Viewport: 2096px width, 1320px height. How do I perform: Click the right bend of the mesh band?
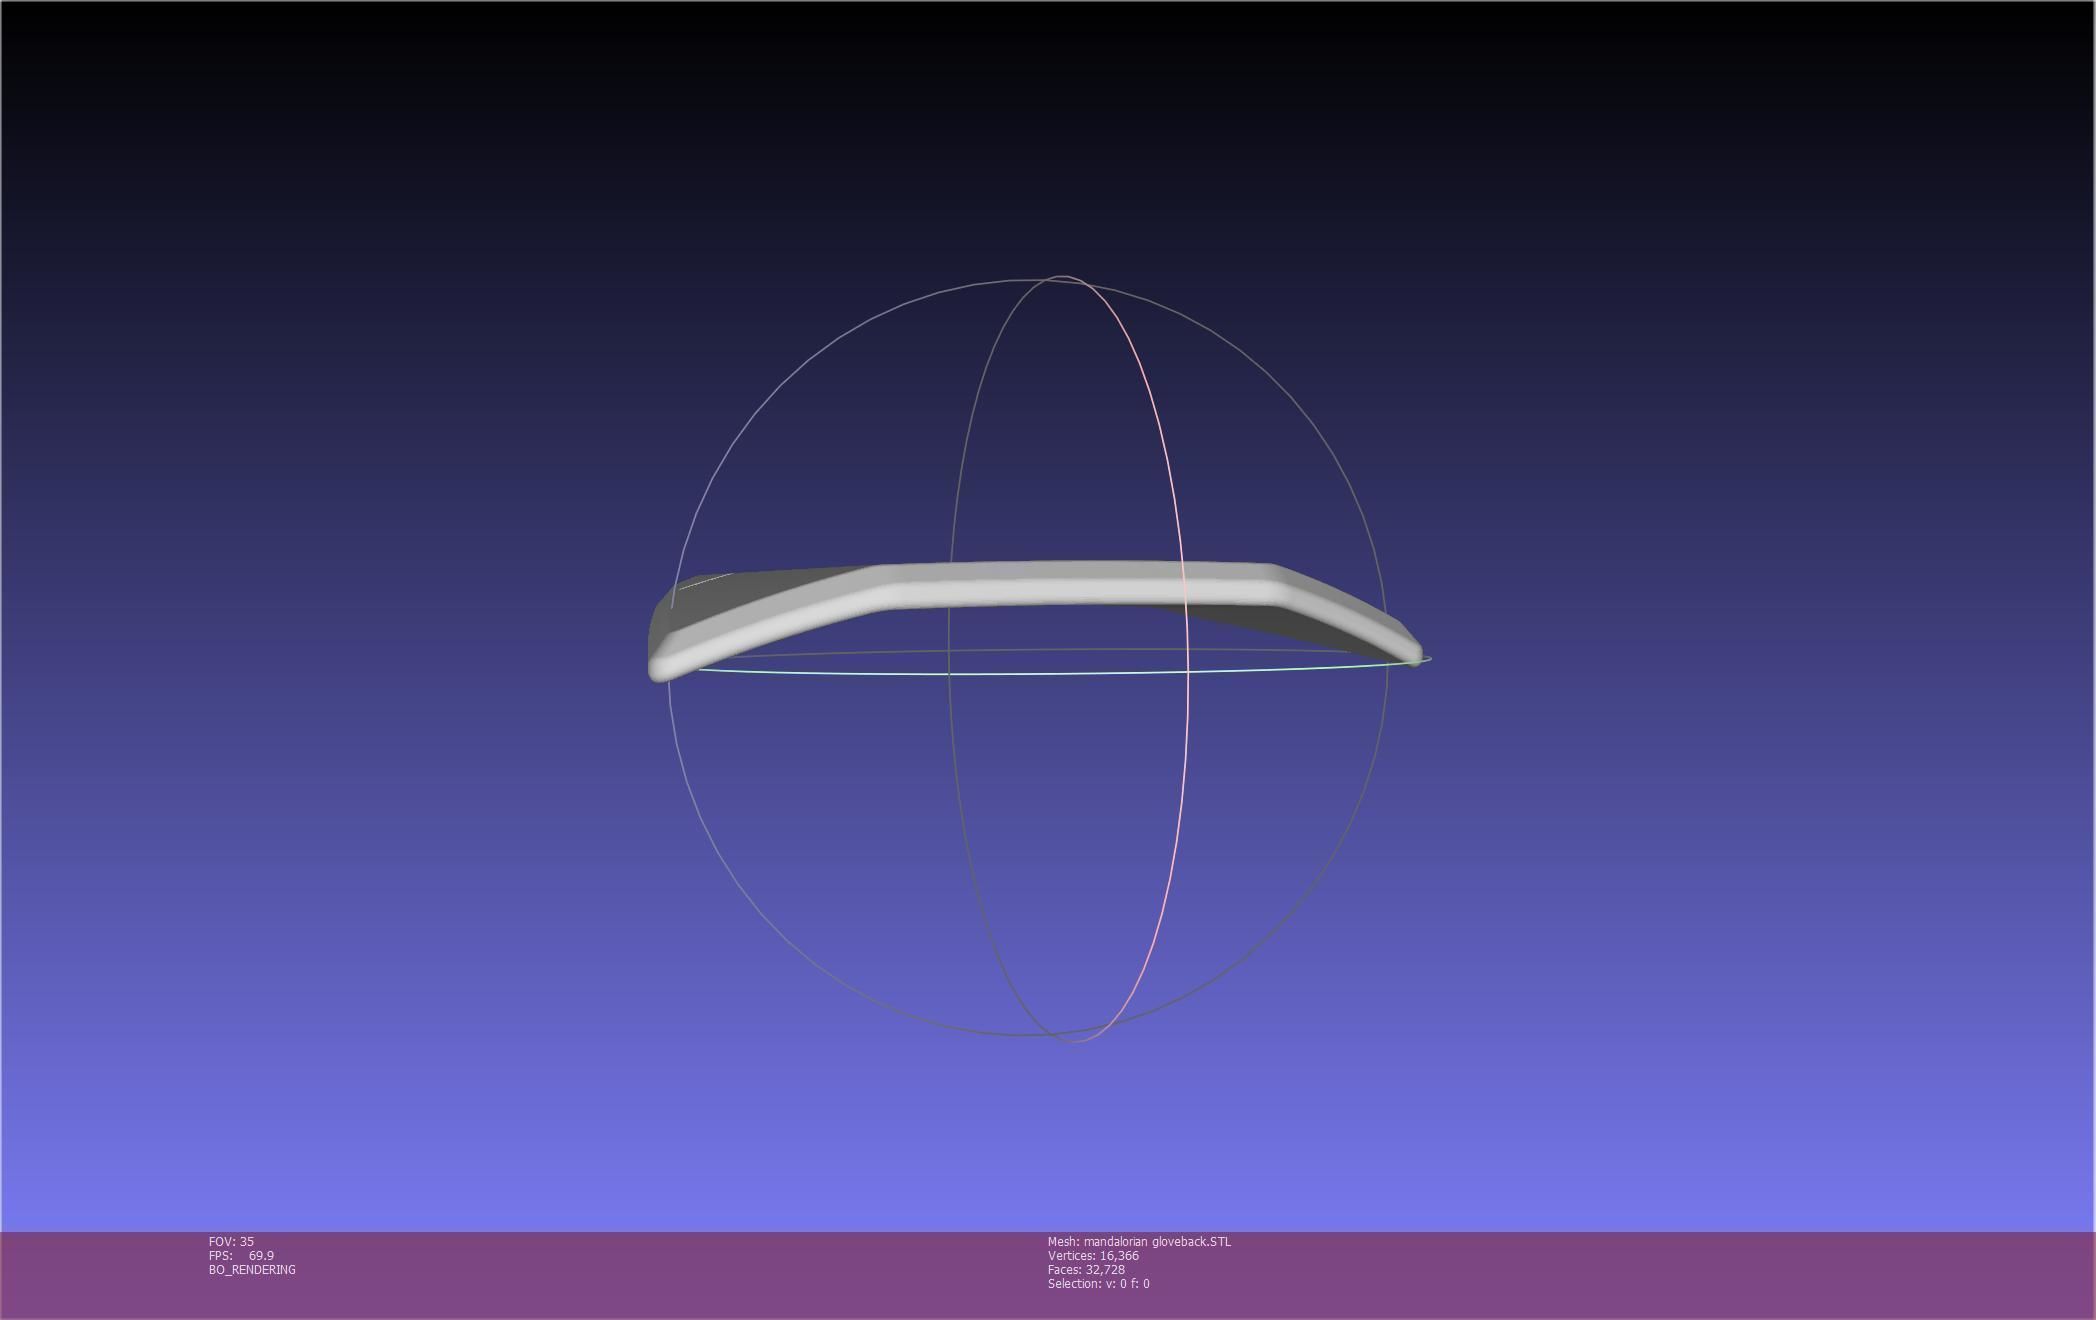tap(1275, 586)
